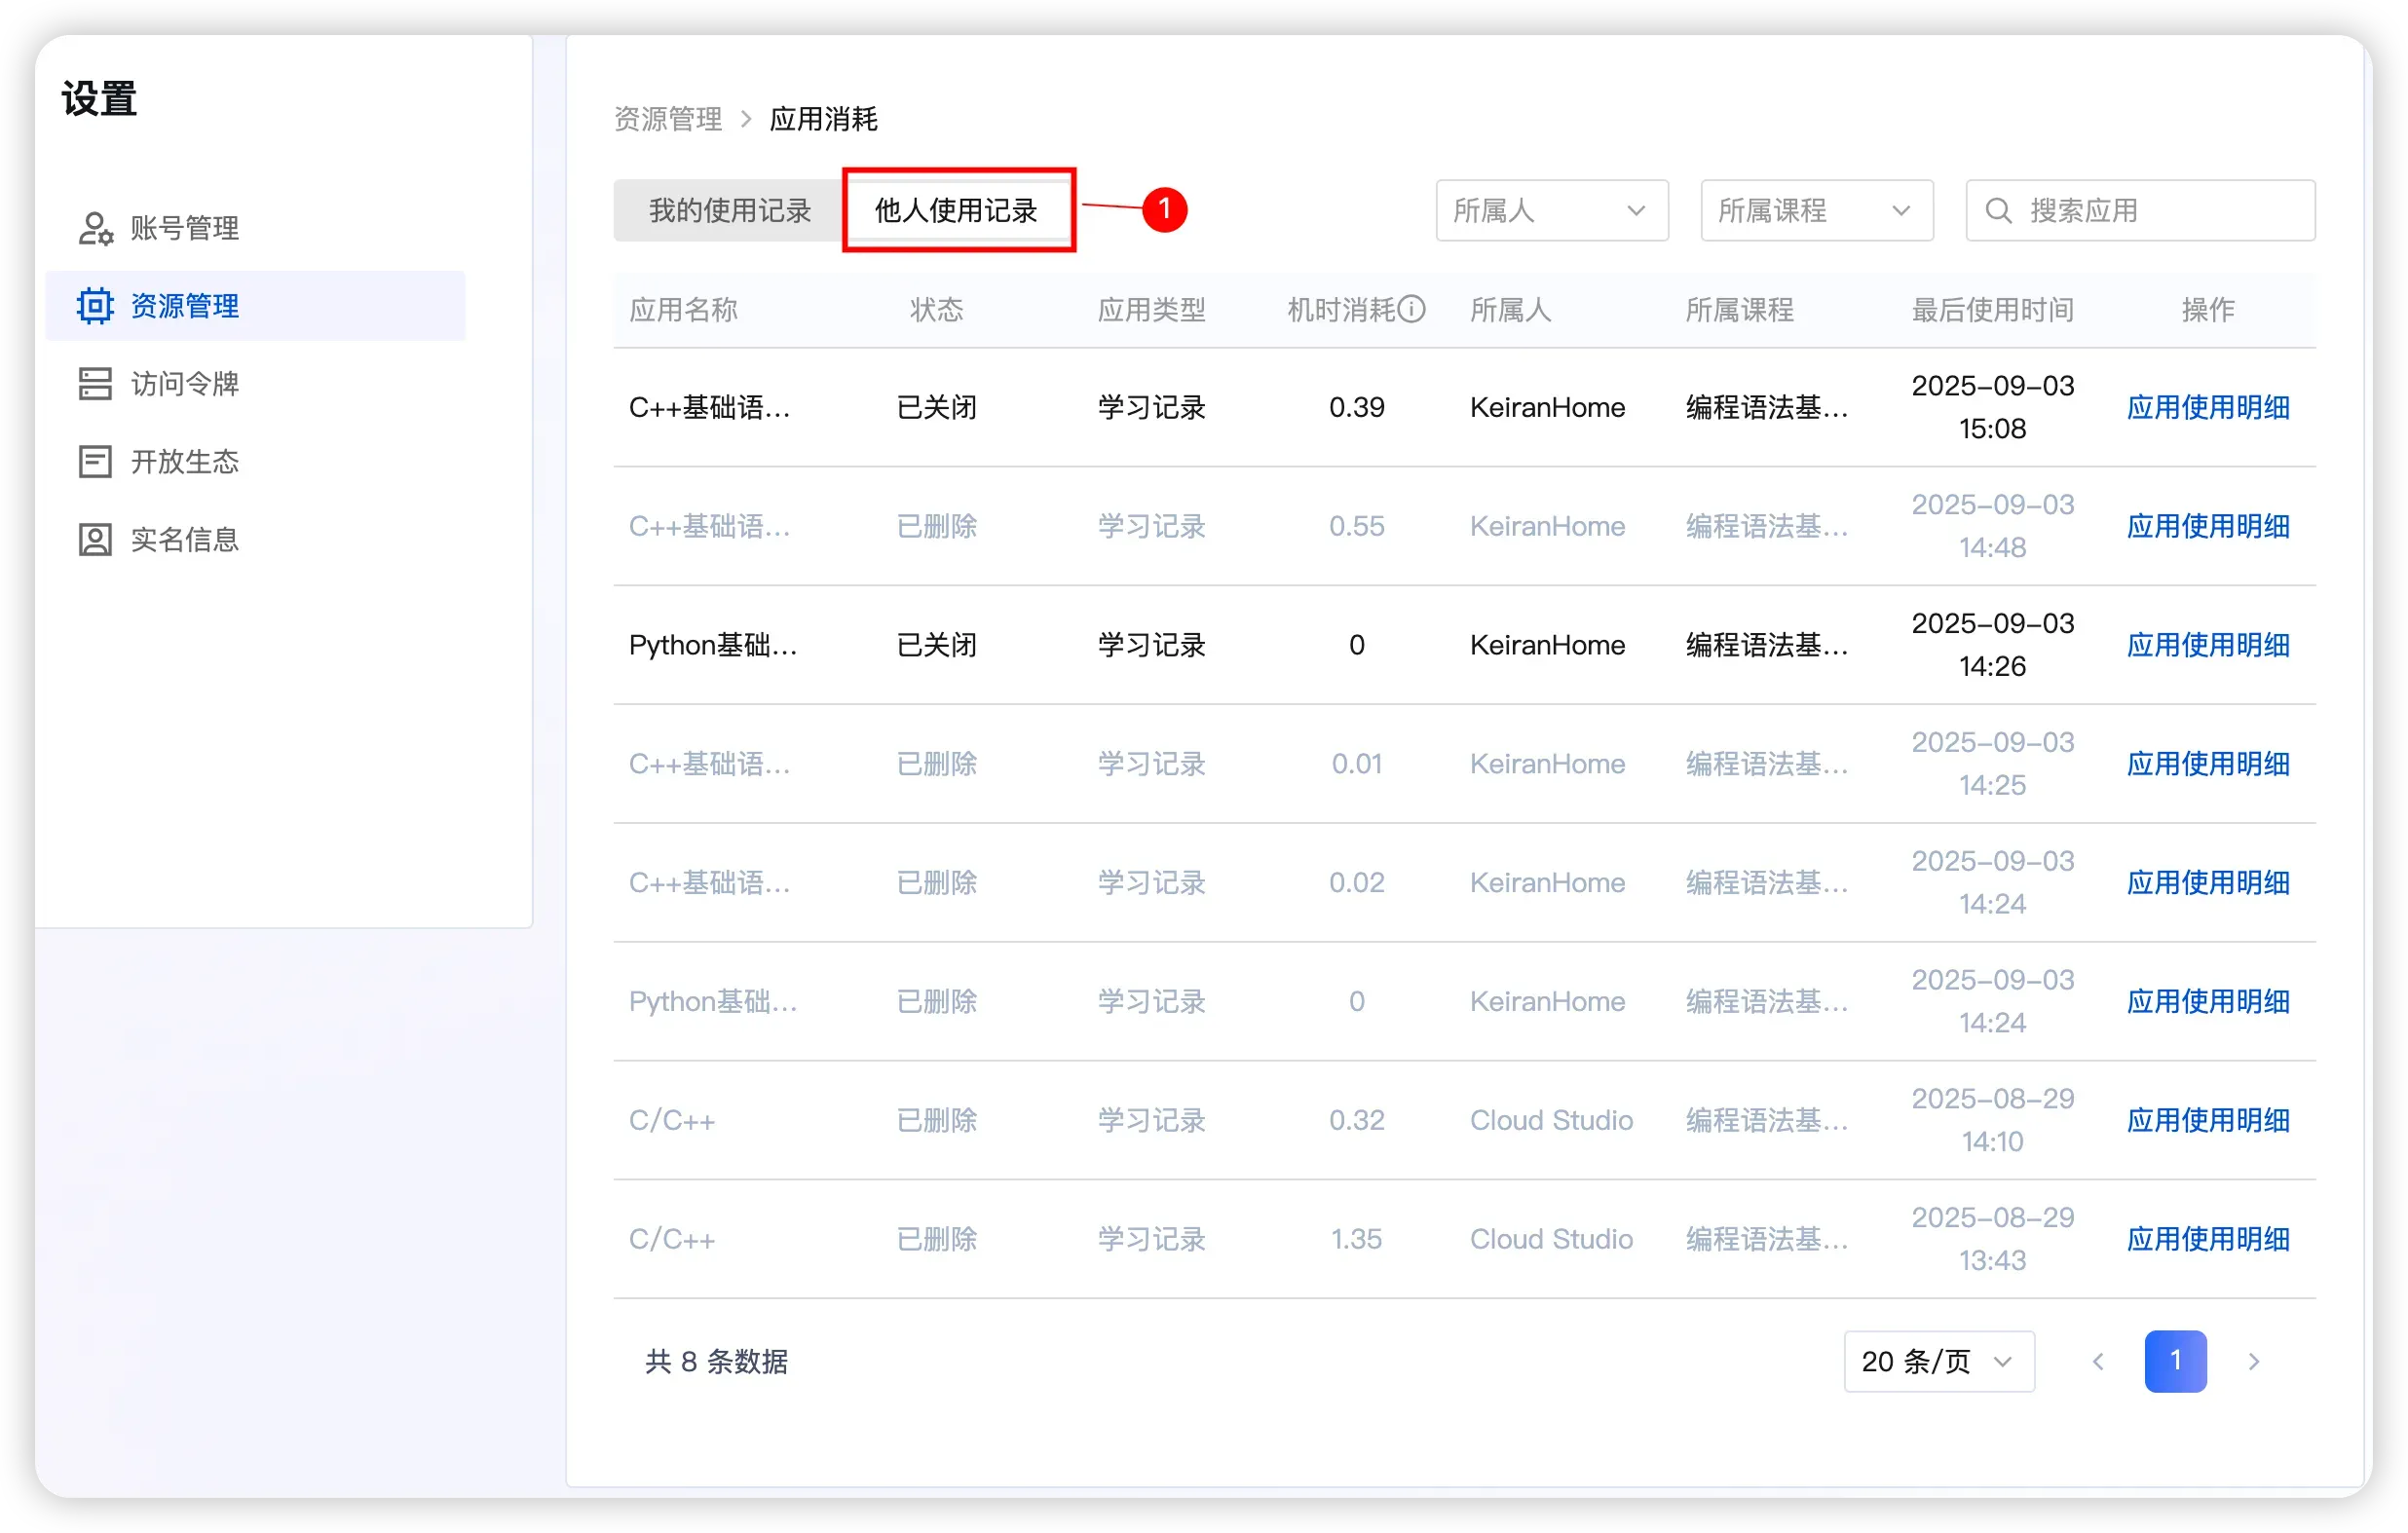Screen dimensions: 2408x1533
Task: Go to previous page arrow
Action: pos(2098,1361)
